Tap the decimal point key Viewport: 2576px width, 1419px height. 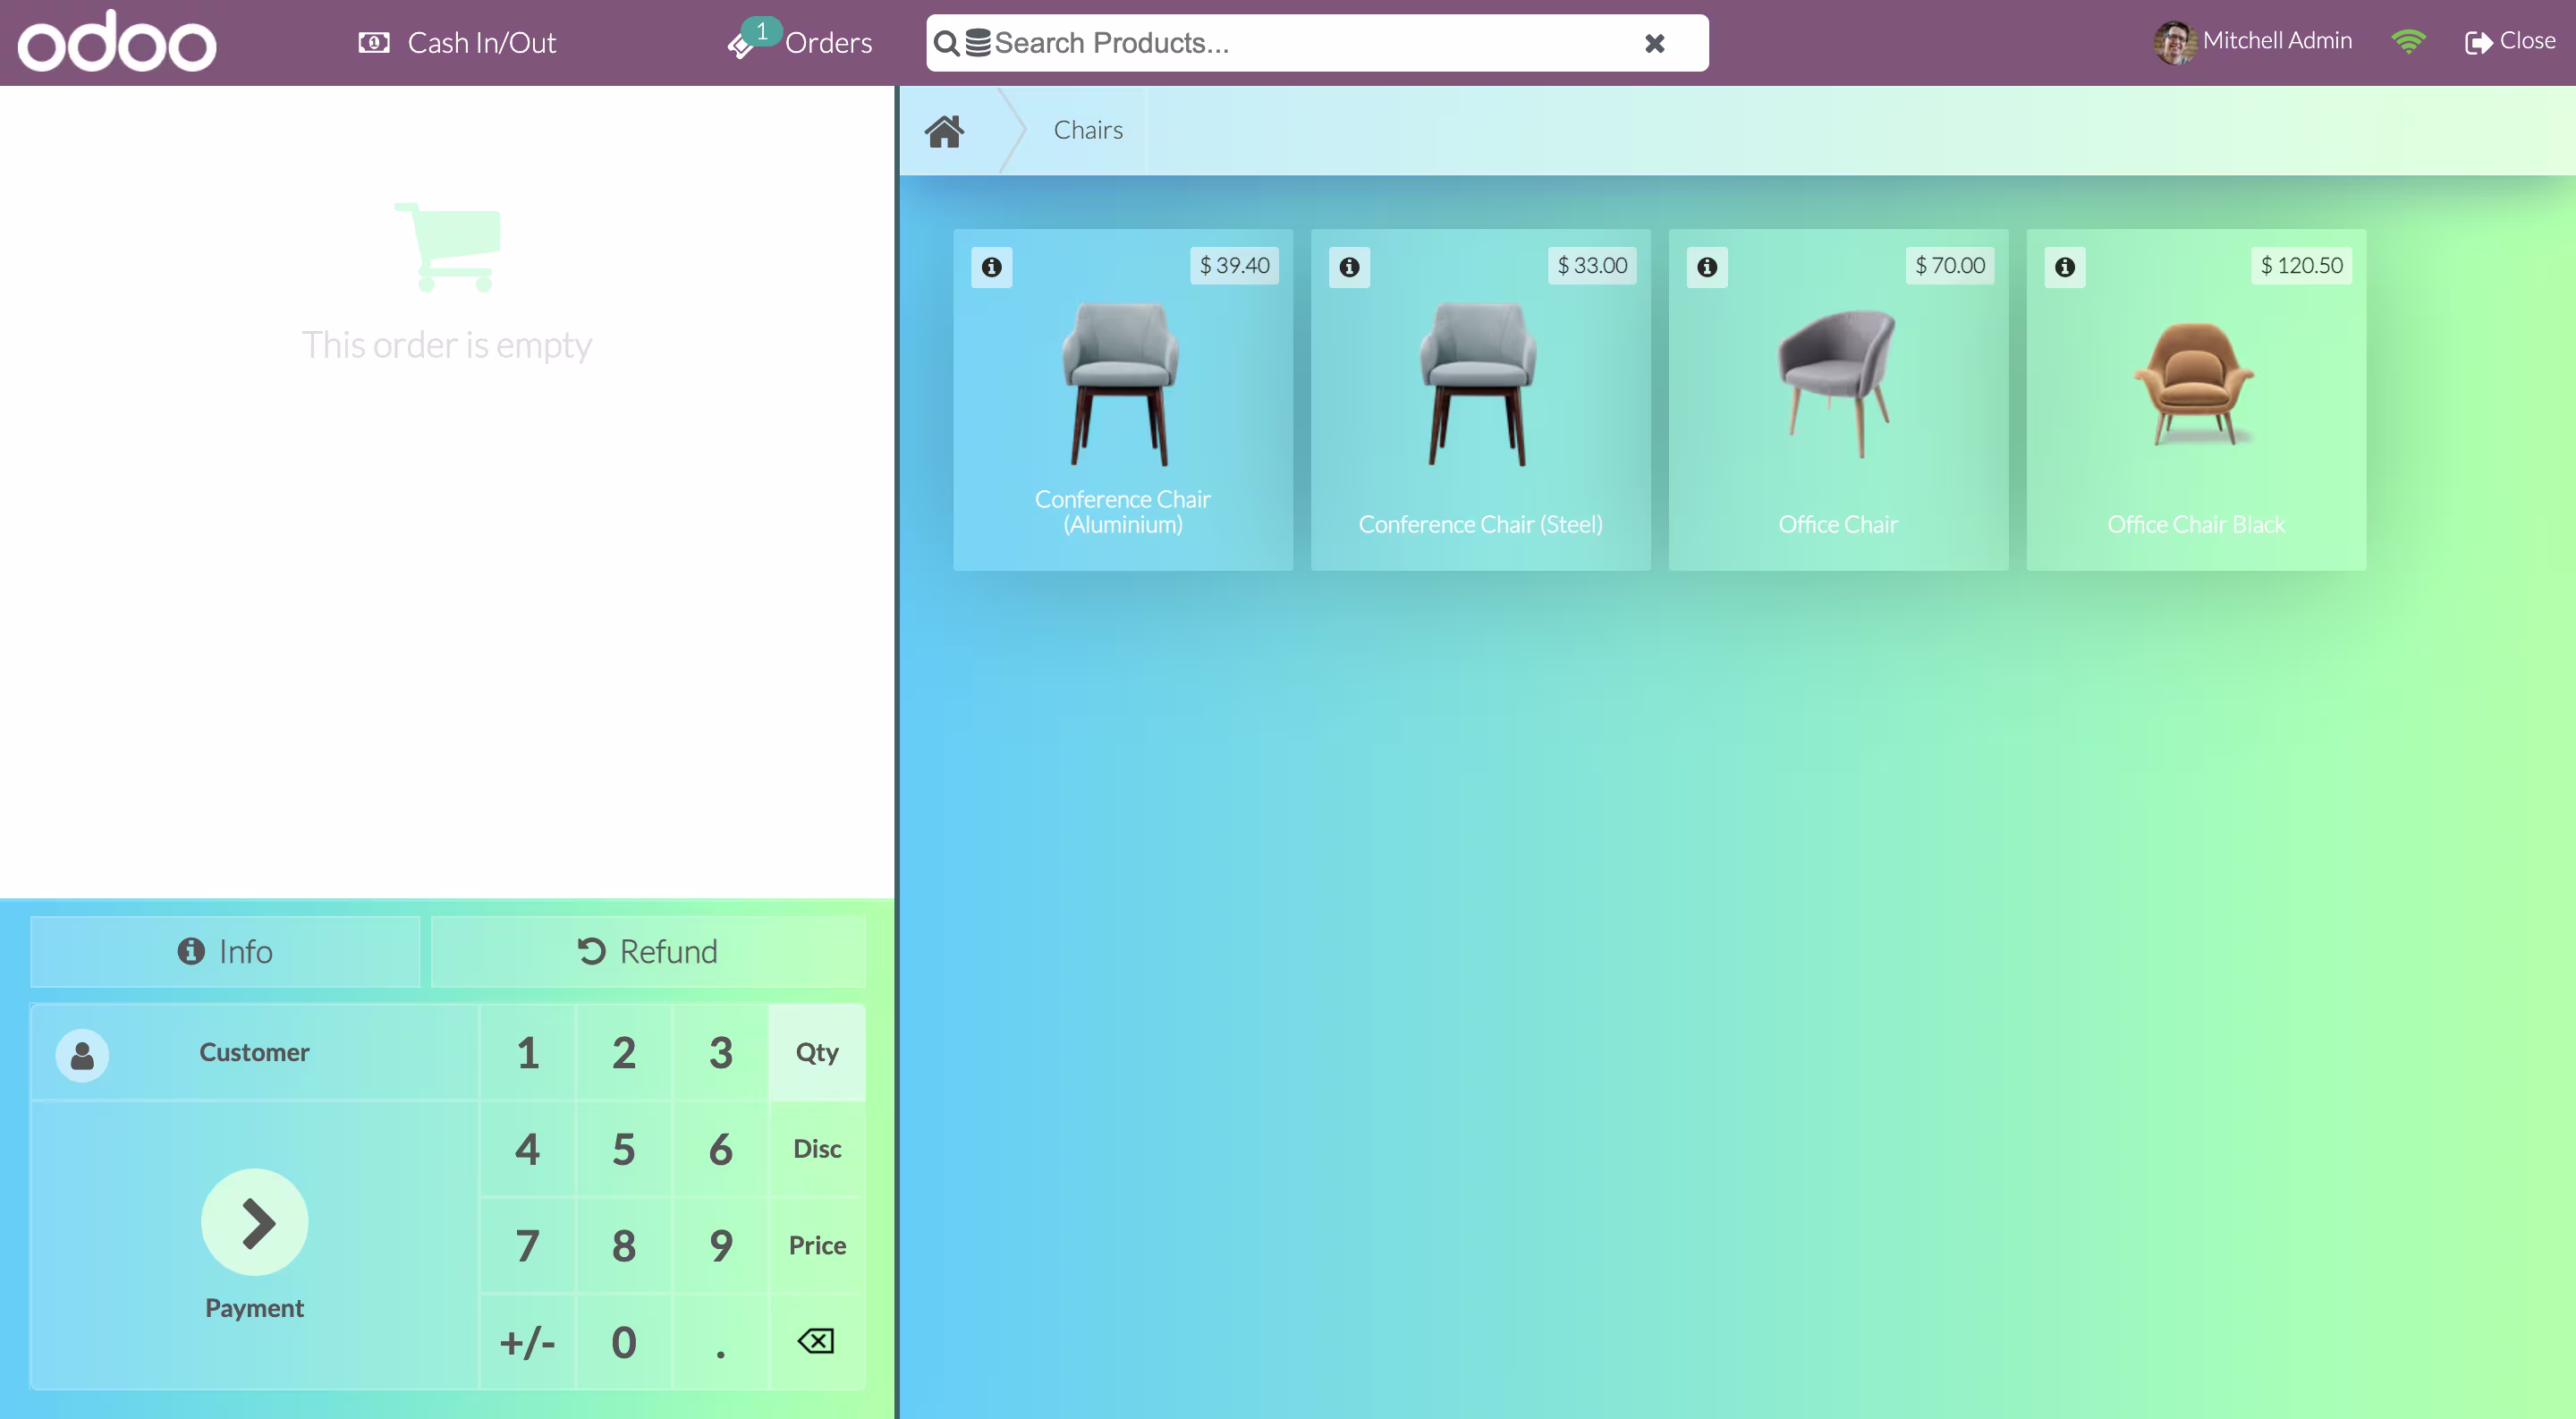(x=720, y=1342)
